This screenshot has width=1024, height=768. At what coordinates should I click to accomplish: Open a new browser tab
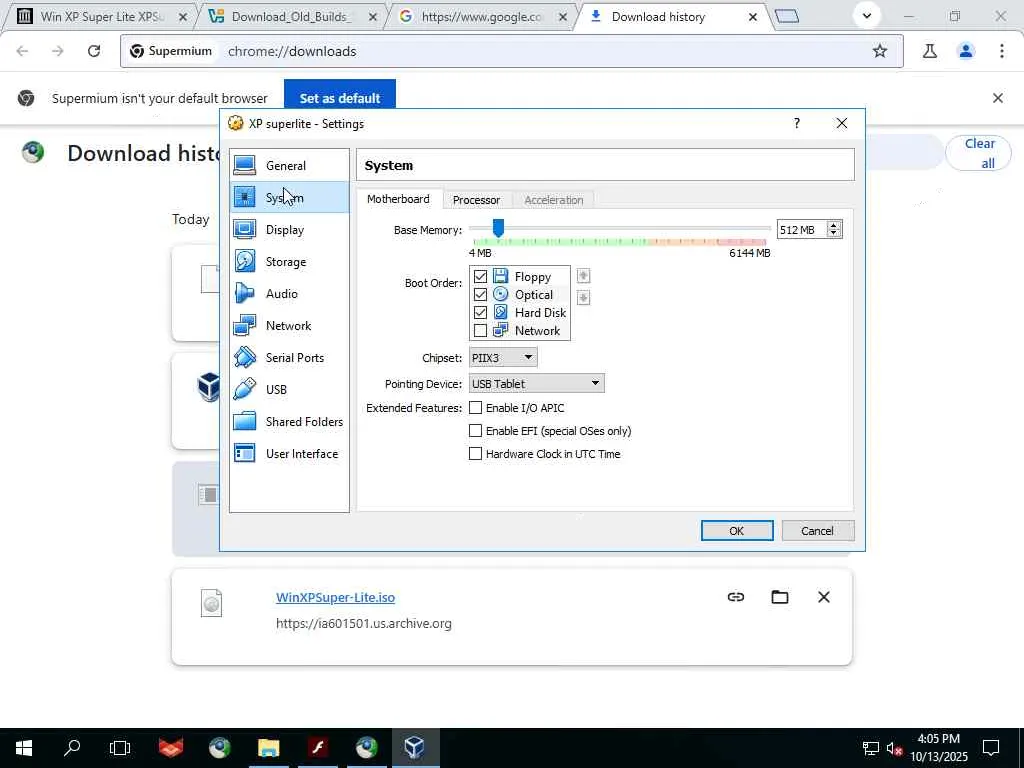pyautogui.click(x=787, y=16)
